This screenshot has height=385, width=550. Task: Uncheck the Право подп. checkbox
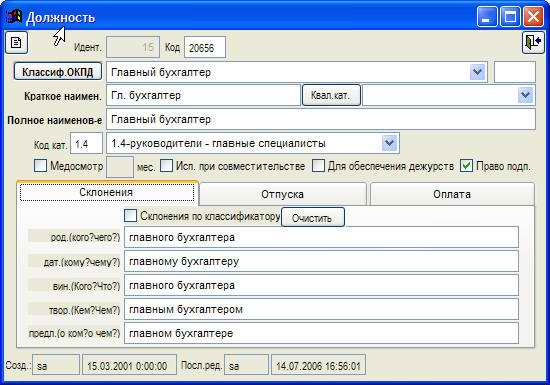(467, 165)
